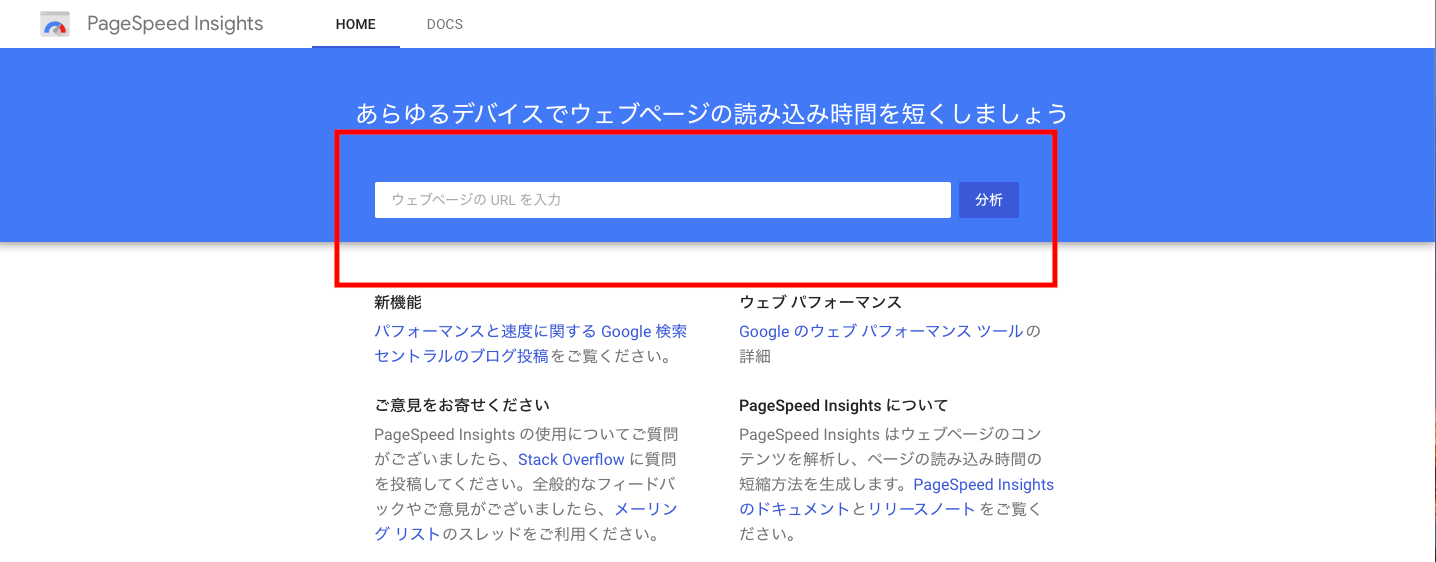Open the HOME tab
This screenshot has height=562, width=1436.
[x=356, y=24]
